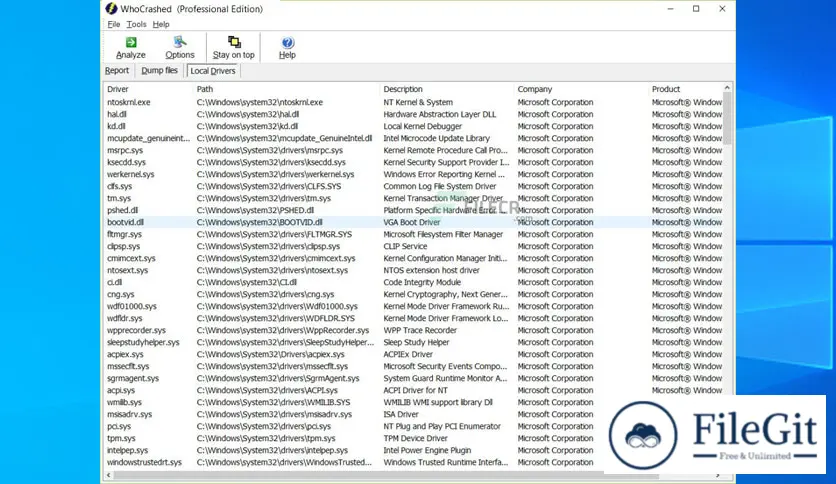Open the Options toolbar icon
Image resolution: width=836 pixels, height=484 pixels.
coord(180,42)
